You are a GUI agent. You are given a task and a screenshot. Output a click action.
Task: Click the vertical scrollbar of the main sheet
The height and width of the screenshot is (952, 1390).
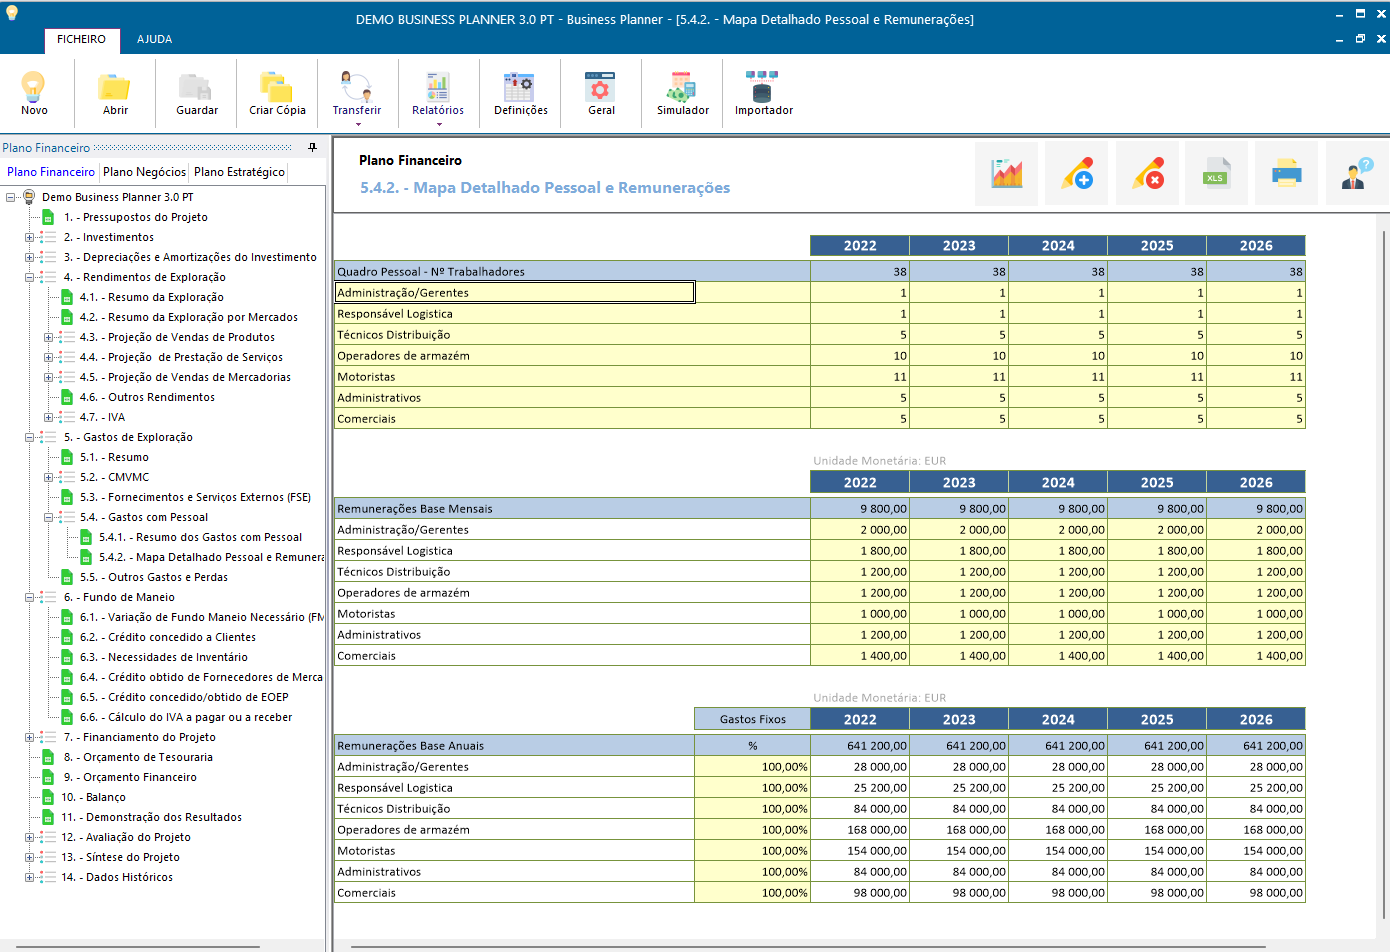pyautogui.click(x=1384, y=574)
